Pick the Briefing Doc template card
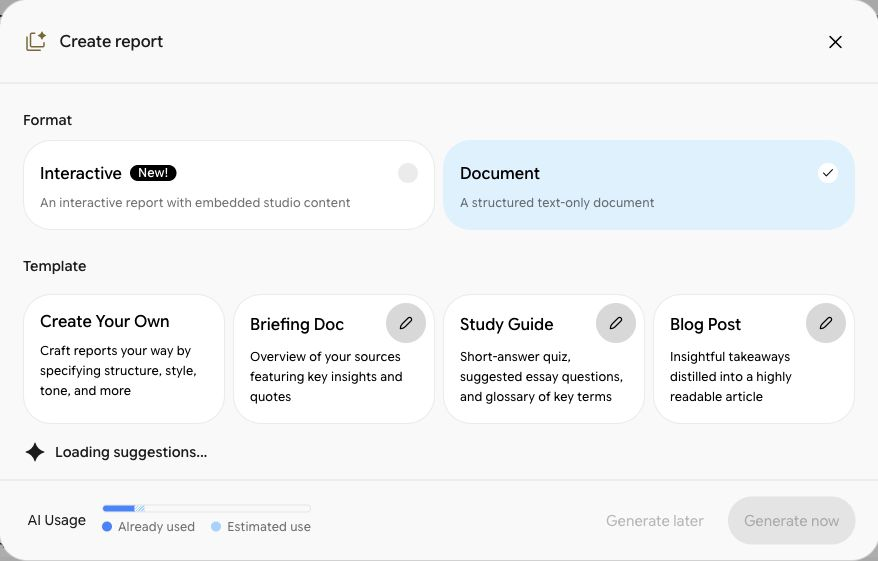Screen dimensions: 878x561 tap(334, 359)
